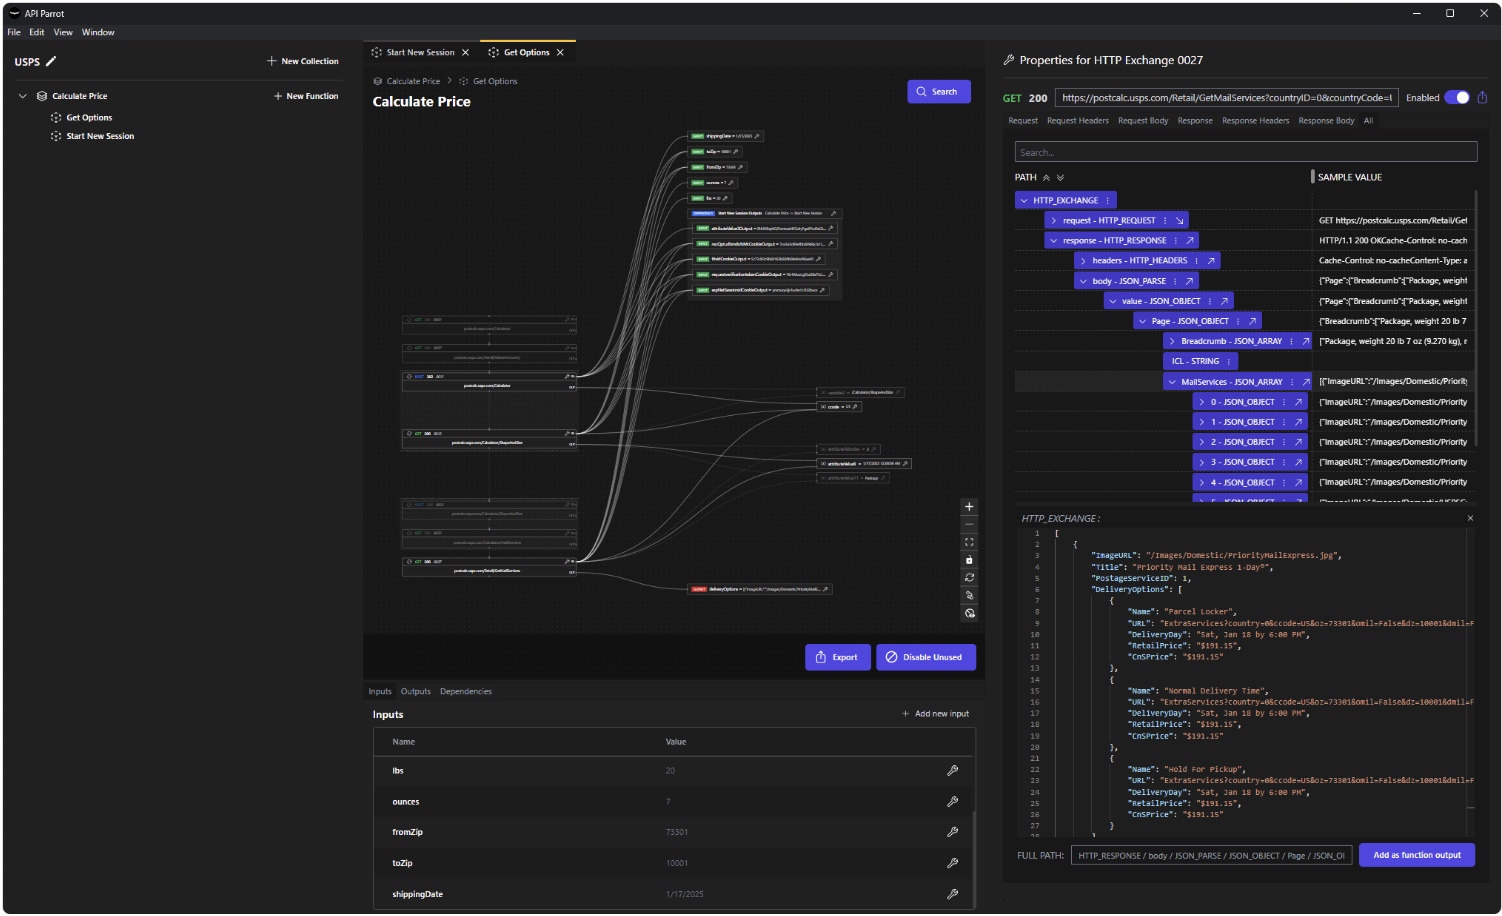Click the path Search input field
This screenshot has height=916, width=1502.
pyautogui.click(x=1245, y=153)
